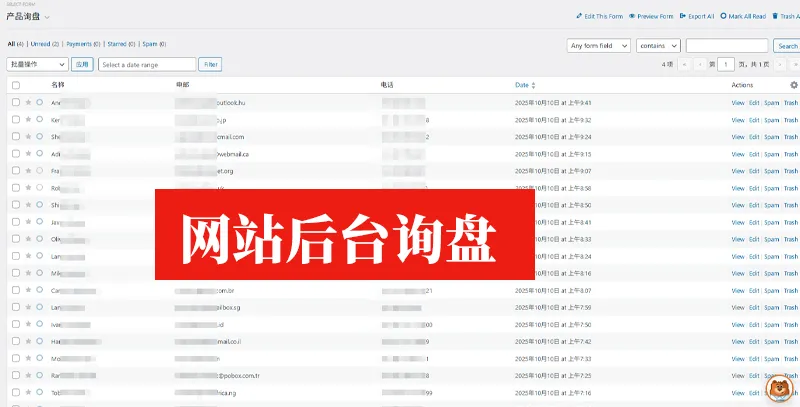
Task: Click Preview Form eye link
Action: tap(650, 16)
